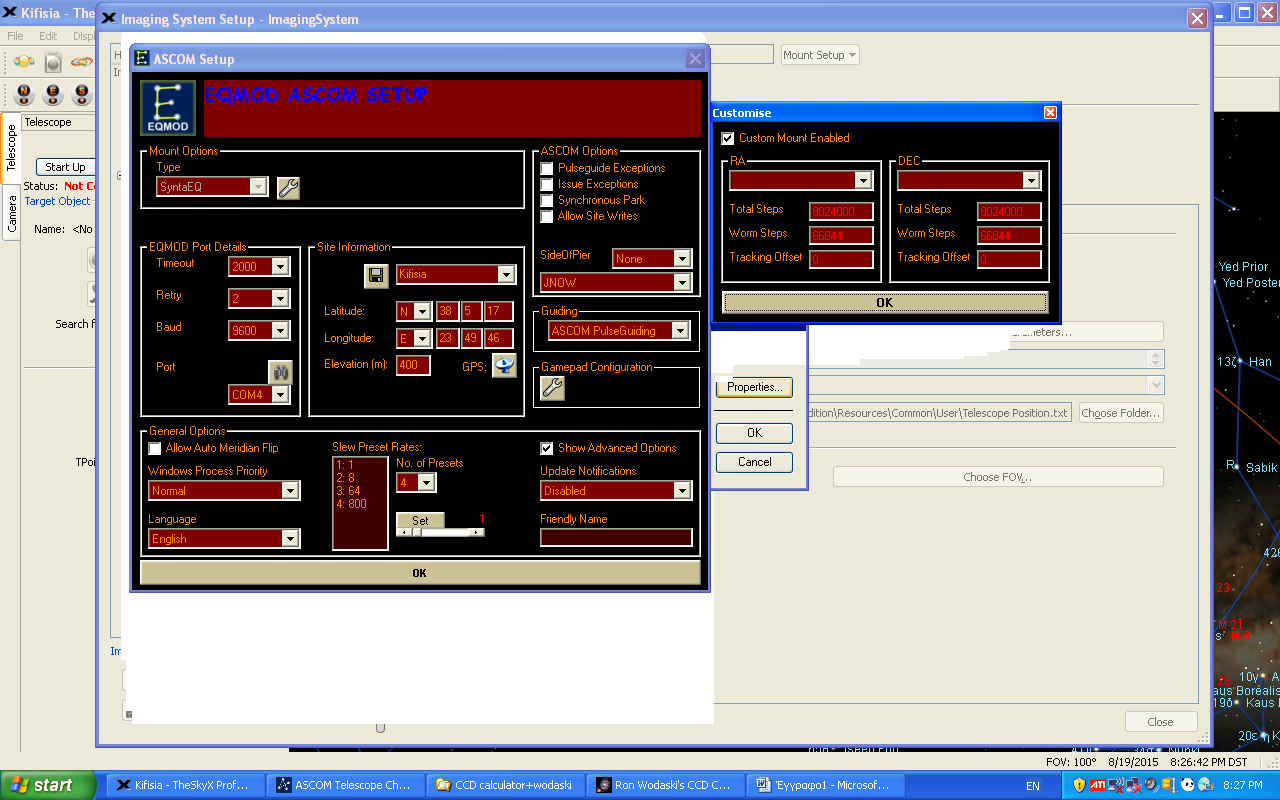Click the EQMOD logo image
This screenshot has height=800, width=1280.
168,108
